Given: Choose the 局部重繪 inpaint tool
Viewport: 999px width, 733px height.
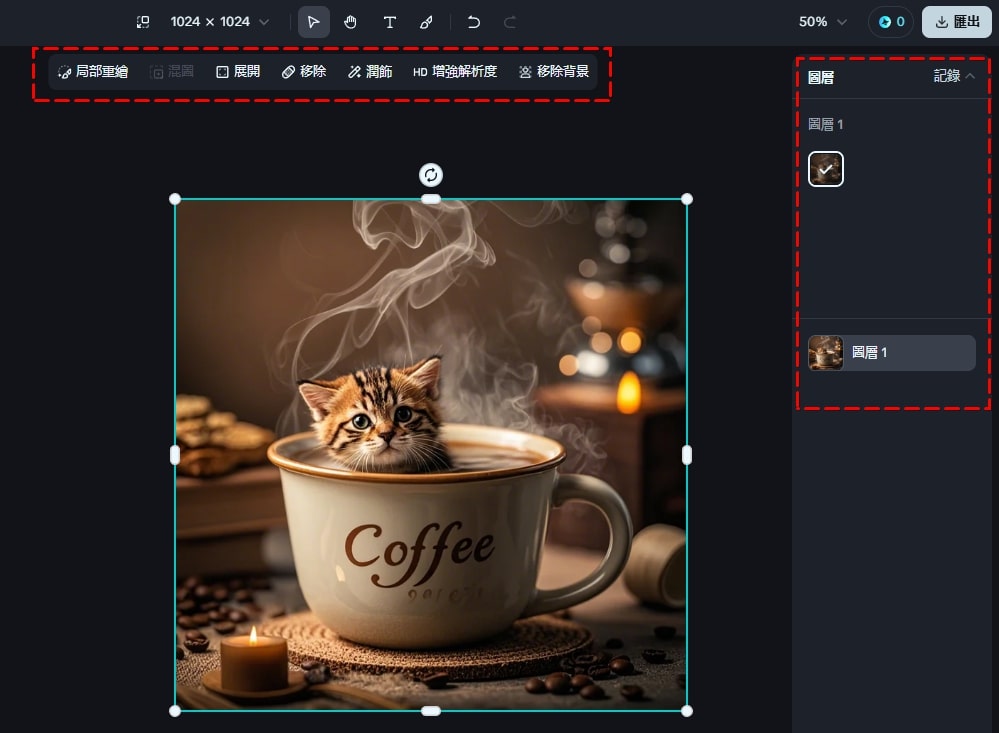Looking at the screenshot, I should click(93, 72).
